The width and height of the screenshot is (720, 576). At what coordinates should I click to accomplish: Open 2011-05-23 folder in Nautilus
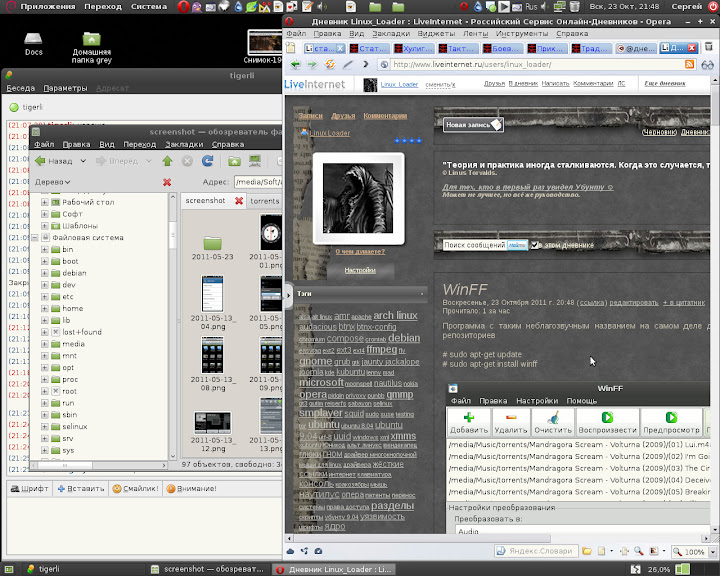click(x=213, y=247)
